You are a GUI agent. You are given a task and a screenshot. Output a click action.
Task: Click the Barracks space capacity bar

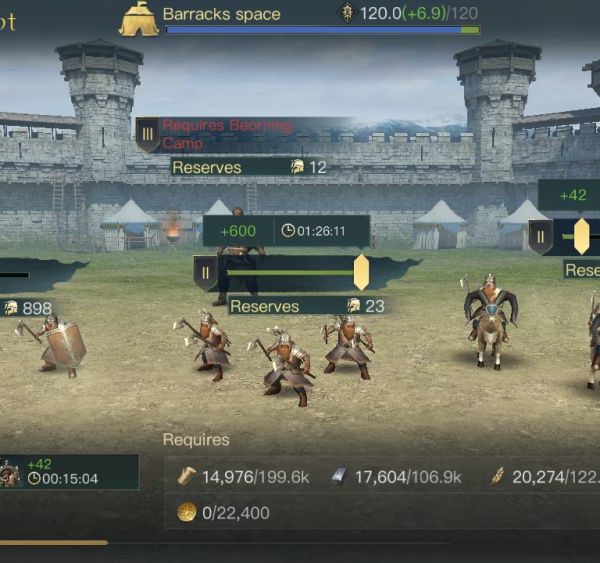323,30
